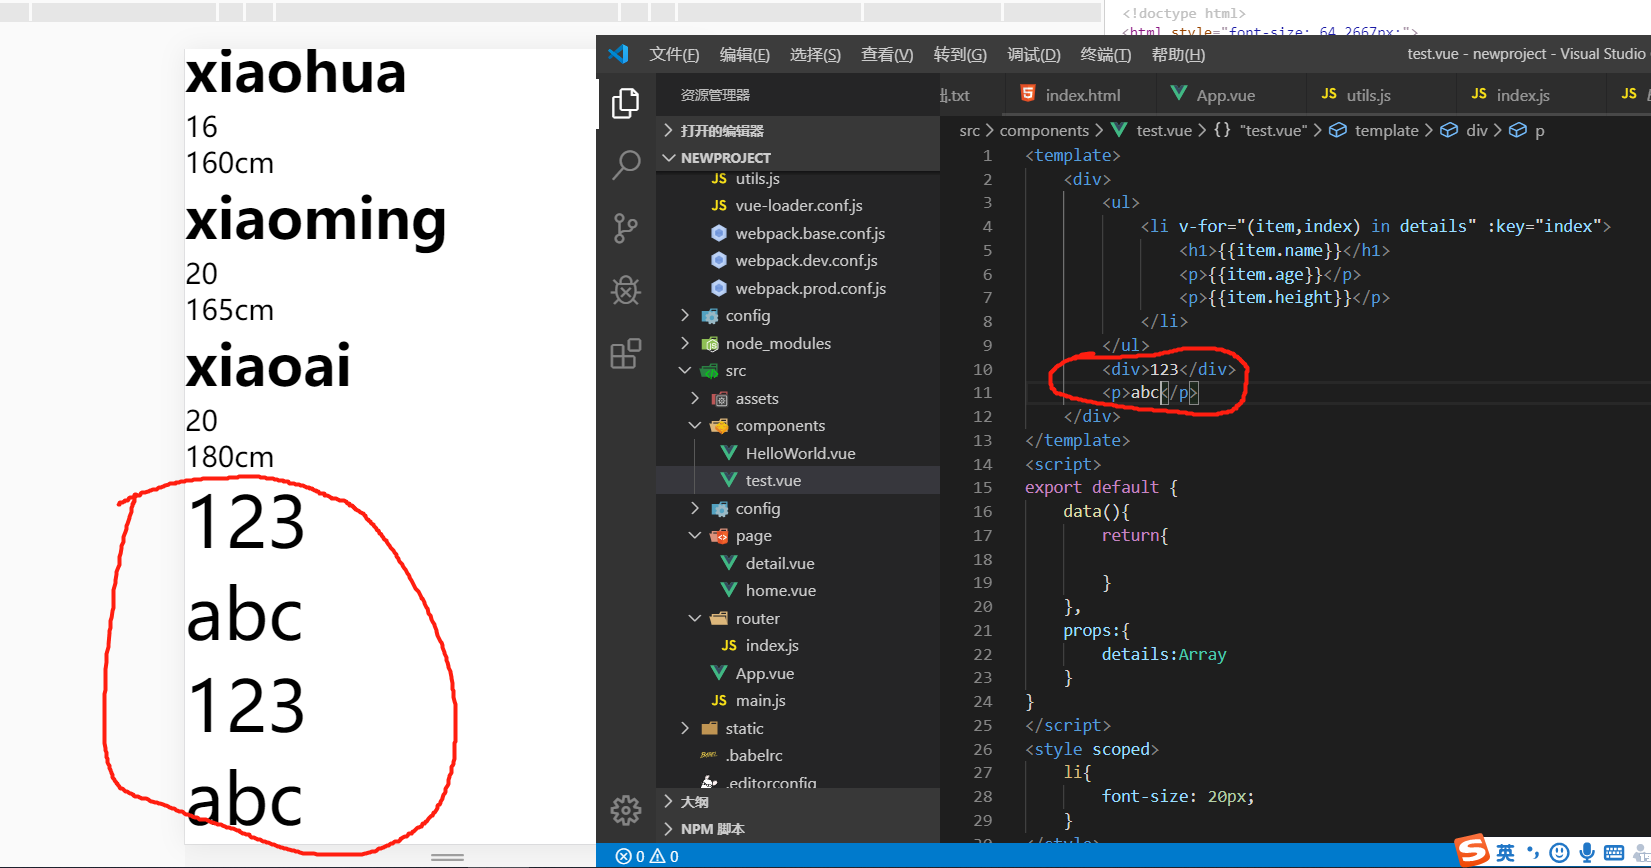Expand the 打开的编辑器 section
The width and height of the screenshot is (1651, 868).
pos(798,131)
